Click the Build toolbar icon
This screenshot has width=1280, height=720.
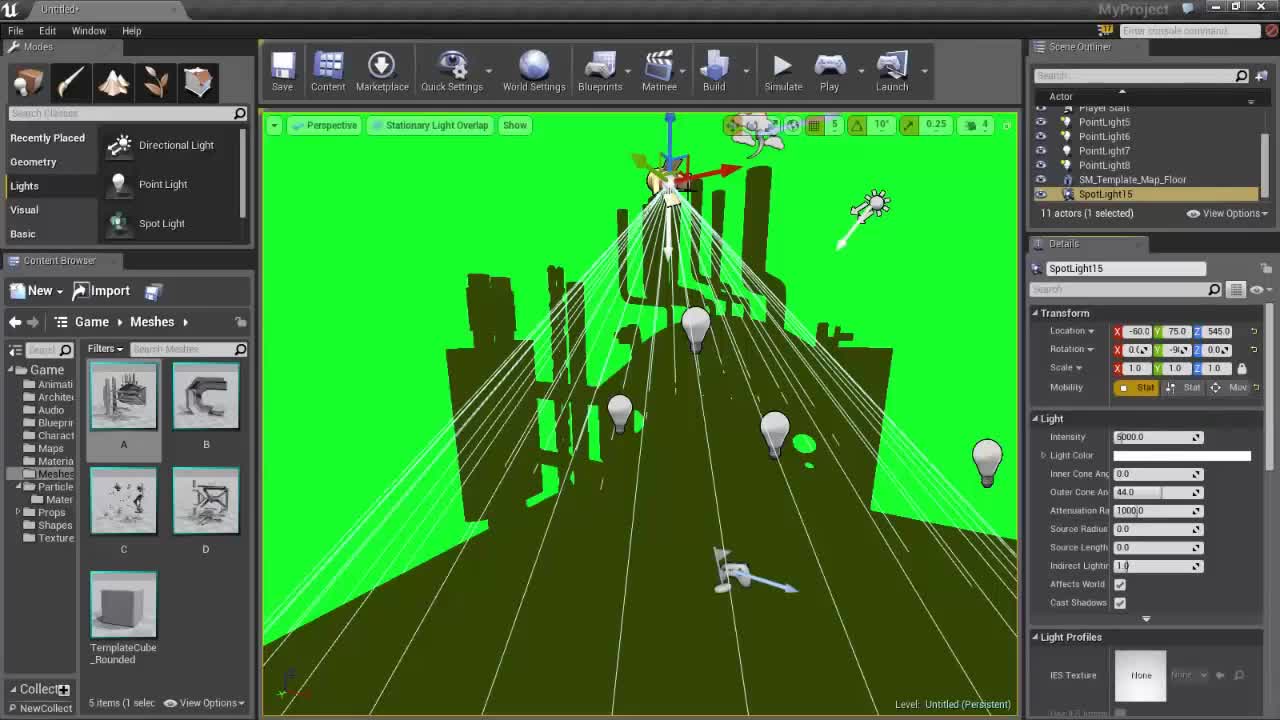[x=714, y=71]
